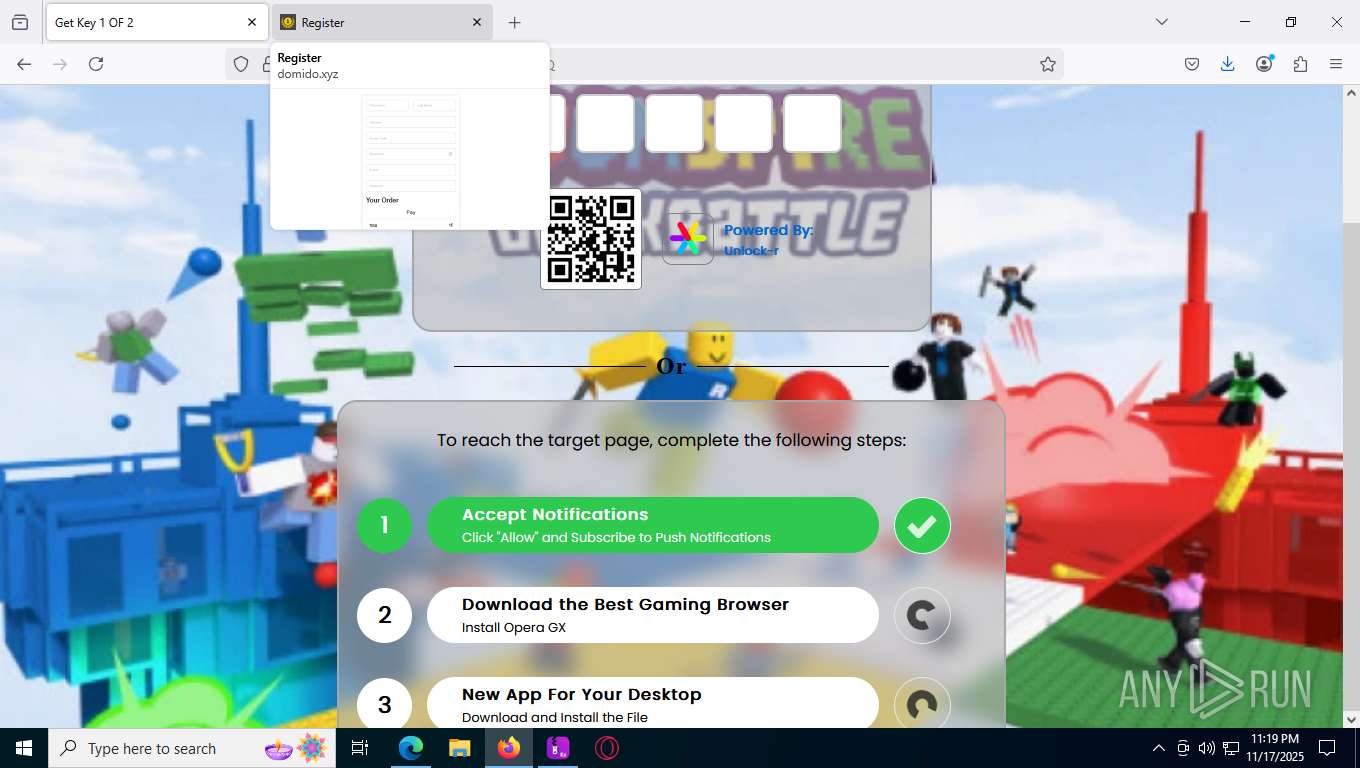The width and height of the screenshot is (1360, 768).
Task: Expand the list all tabs dropdown
Action: tap(1162, 22)
